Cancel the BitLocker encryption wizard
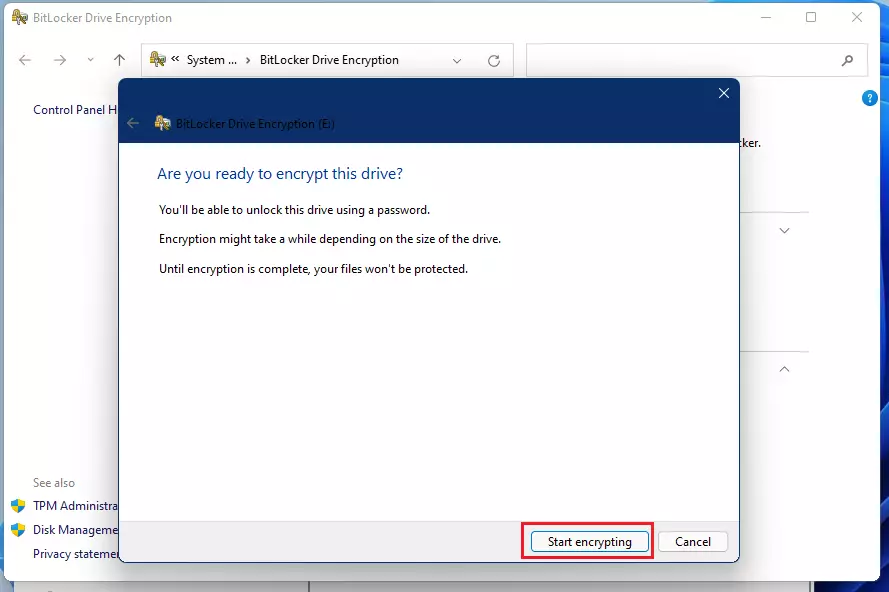 692,542
